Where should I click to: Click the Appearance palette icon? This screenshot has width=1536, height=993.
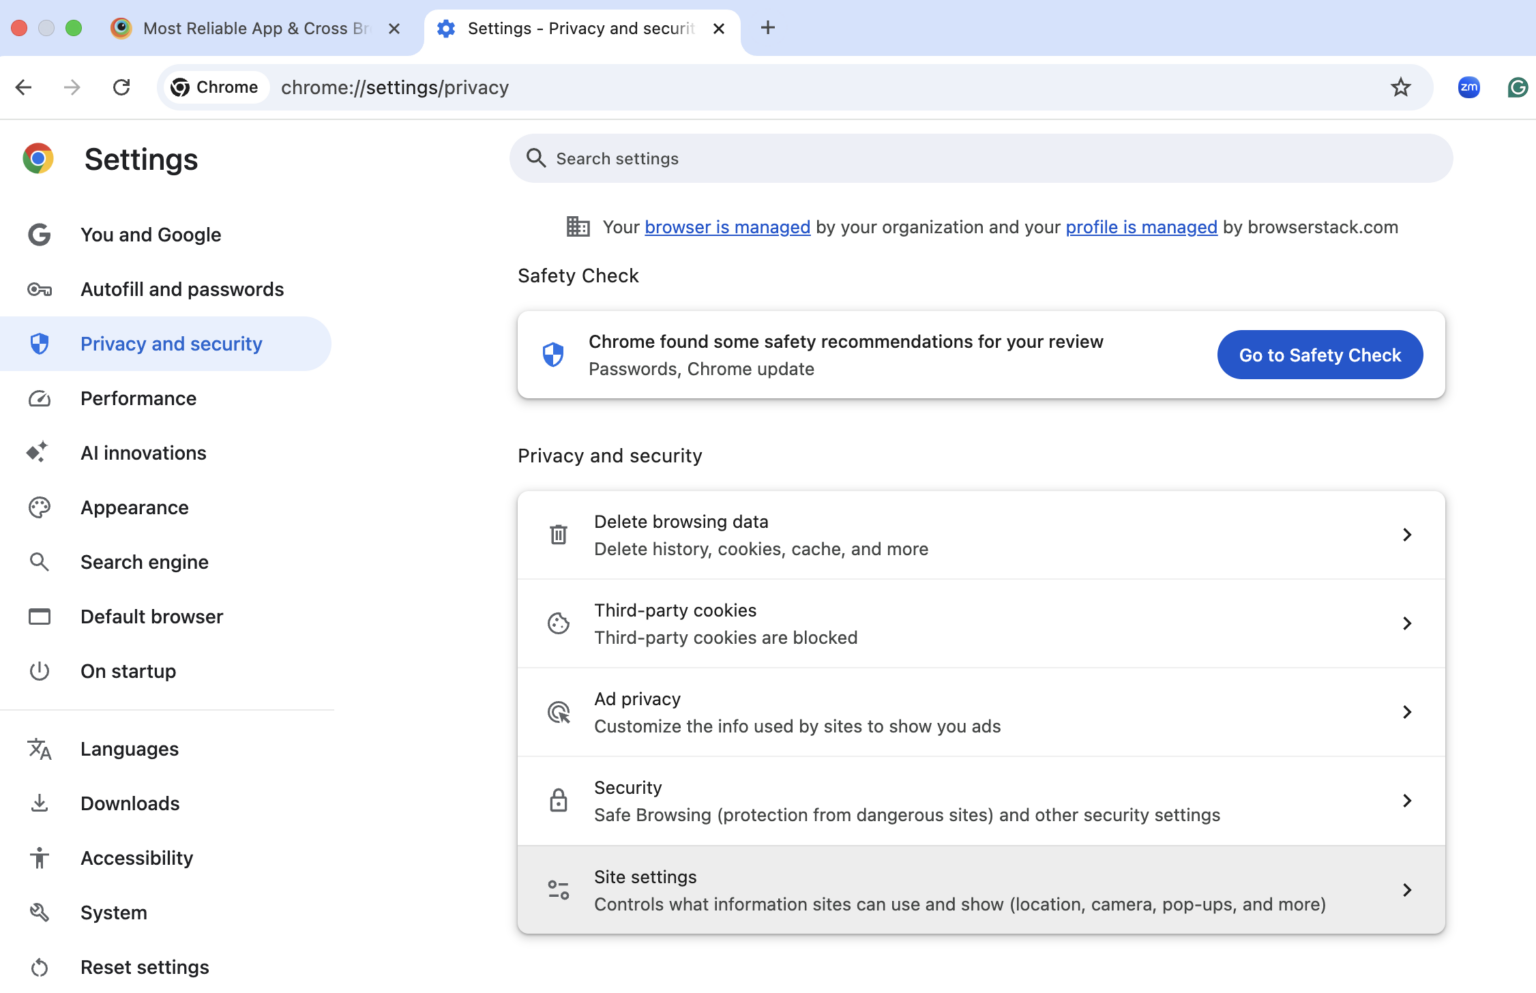(40, 507)
